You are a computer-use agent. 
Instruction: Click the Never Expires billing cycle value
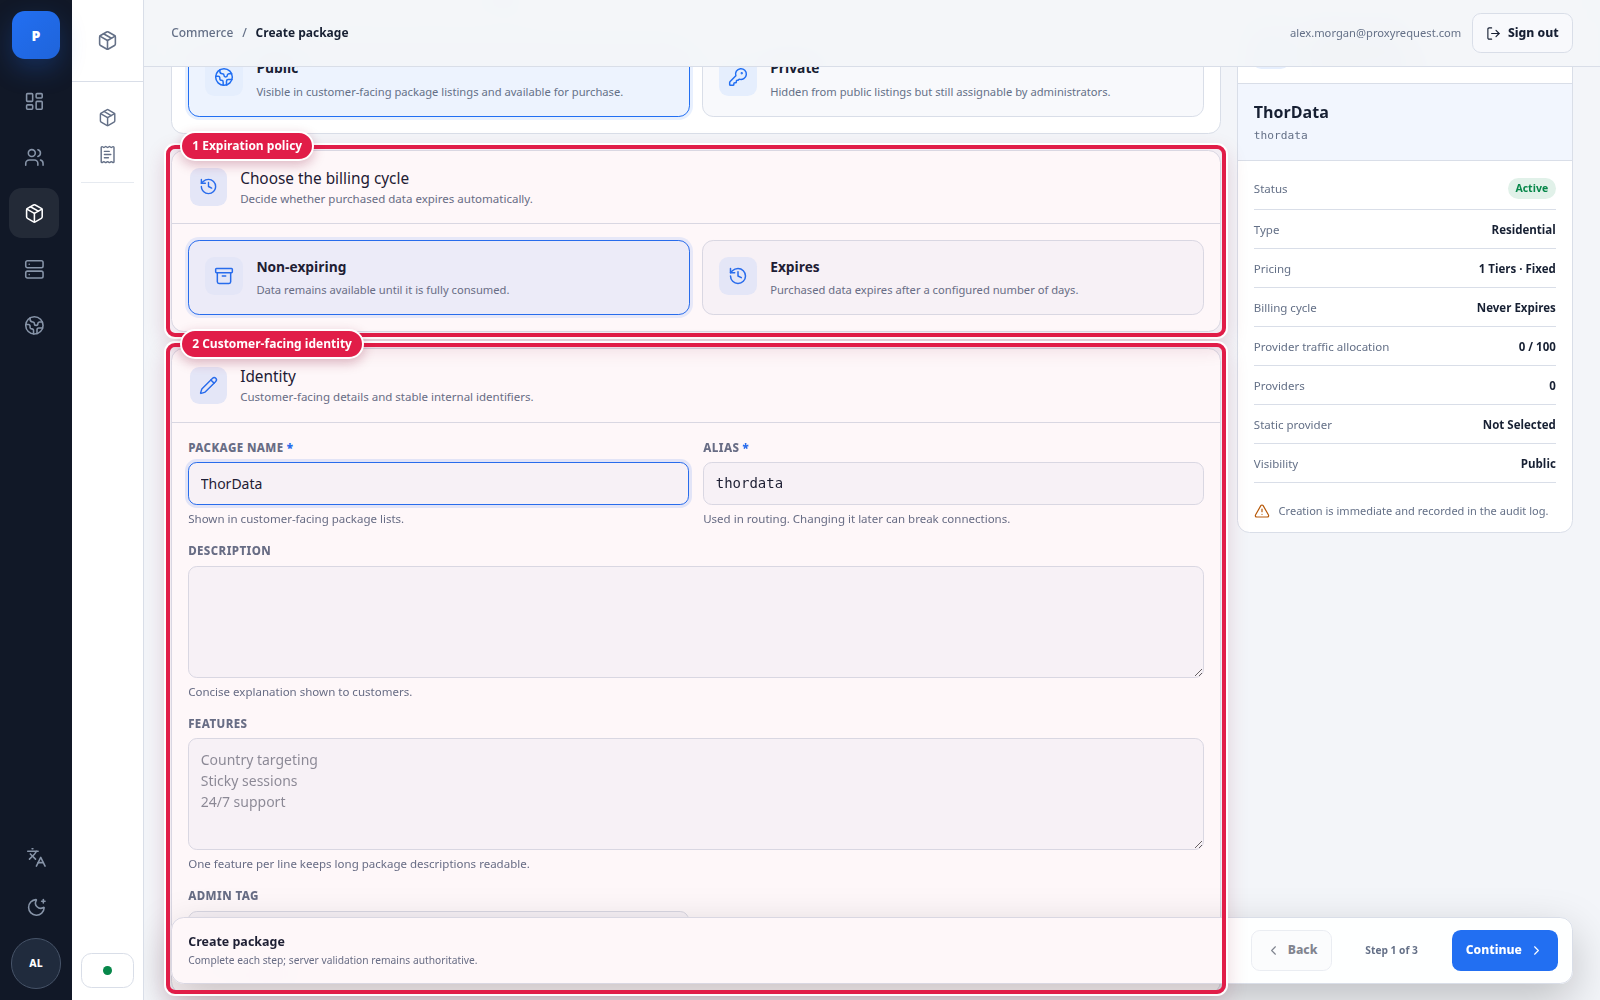1516,308
